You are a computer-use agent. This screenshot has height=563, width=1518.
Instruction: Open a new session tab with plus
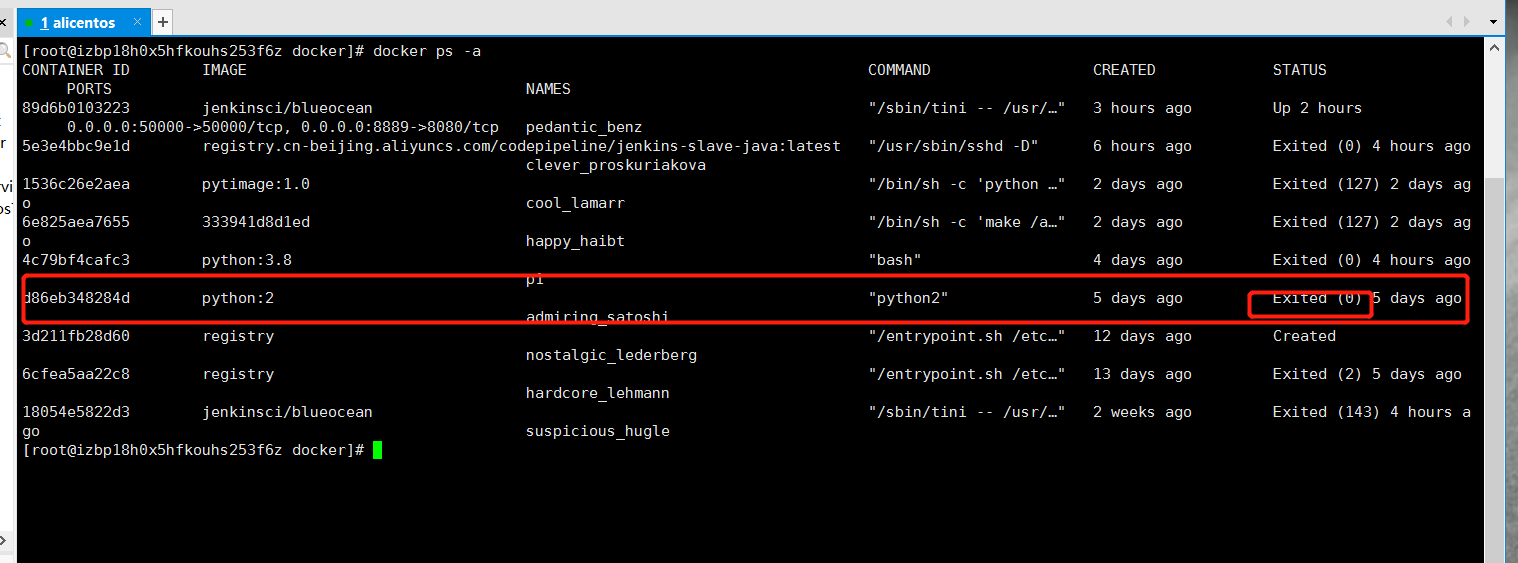click(163, 22)
